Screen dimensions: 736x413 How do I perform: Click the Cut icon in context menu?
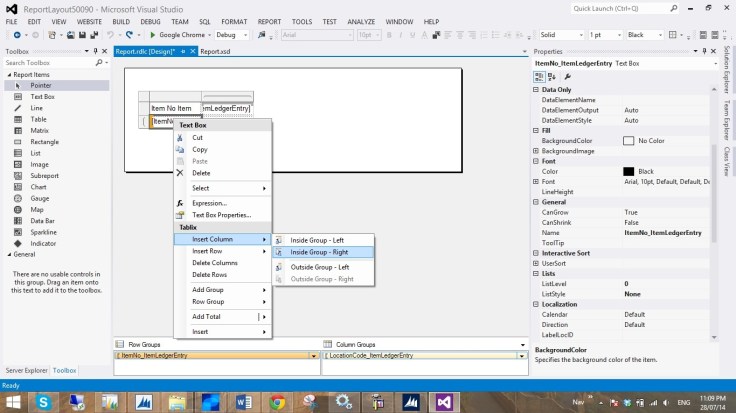point(180,138)
